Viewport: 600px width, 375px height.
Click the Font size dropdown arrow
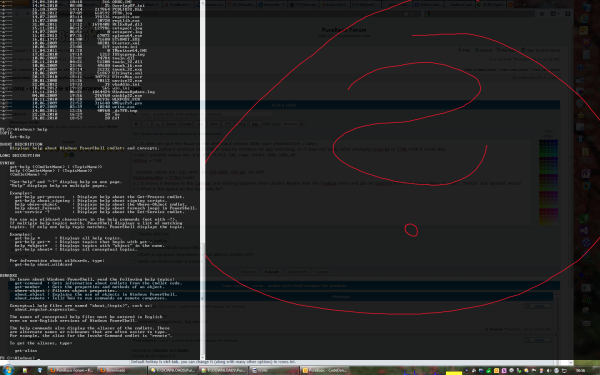pyautogui.click(x=302, y=124)
